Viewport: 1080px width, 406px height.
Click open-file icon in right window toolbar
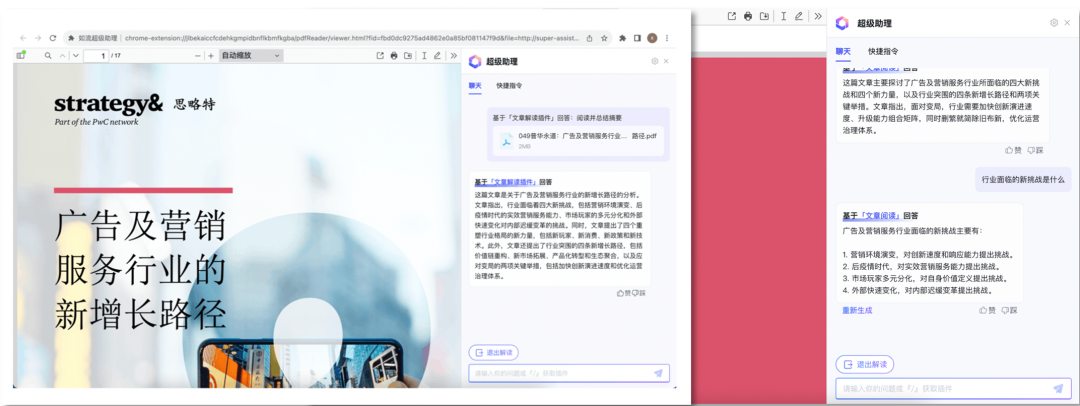point(731,16)
